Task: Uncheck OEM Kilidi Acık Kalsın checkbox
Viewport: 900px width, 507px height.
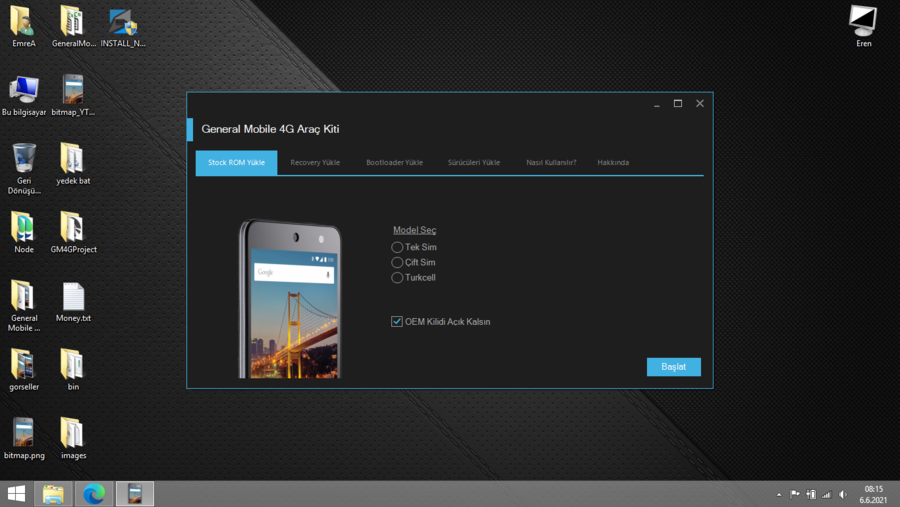Action: tap(397, 322)
